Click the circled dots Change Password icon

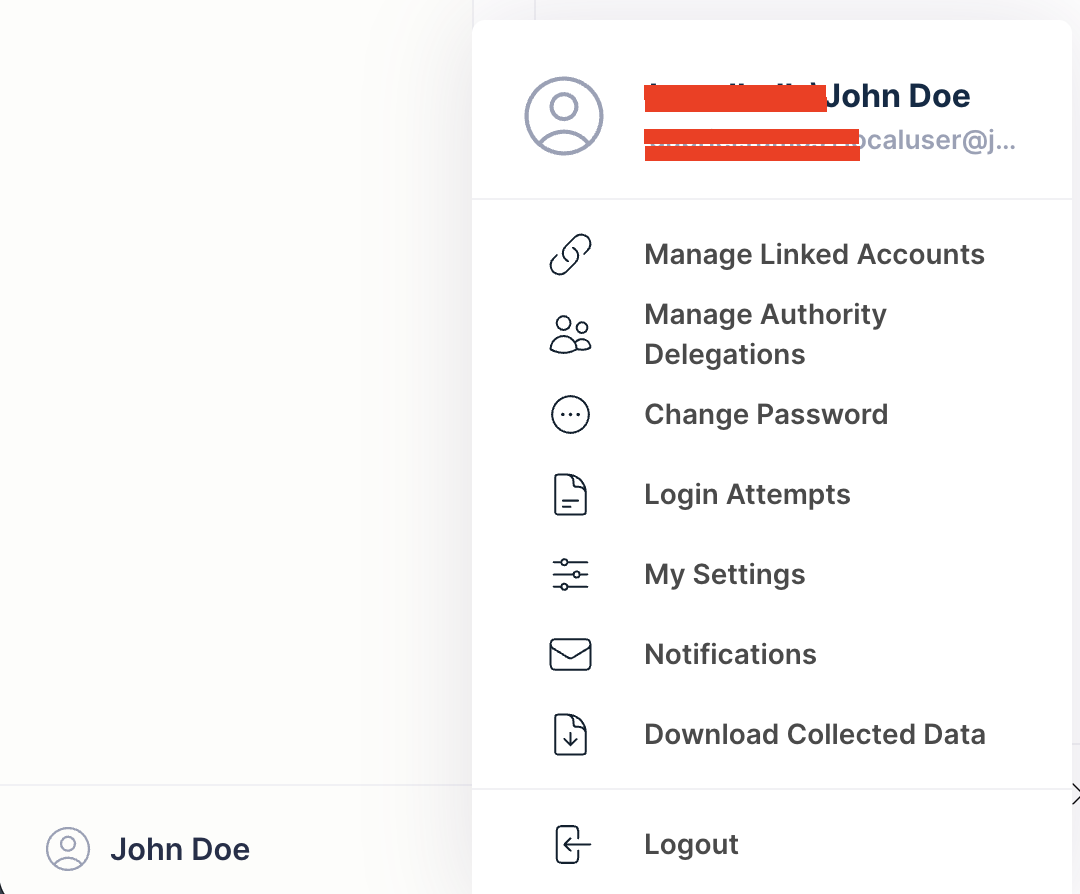pos(570,415)
